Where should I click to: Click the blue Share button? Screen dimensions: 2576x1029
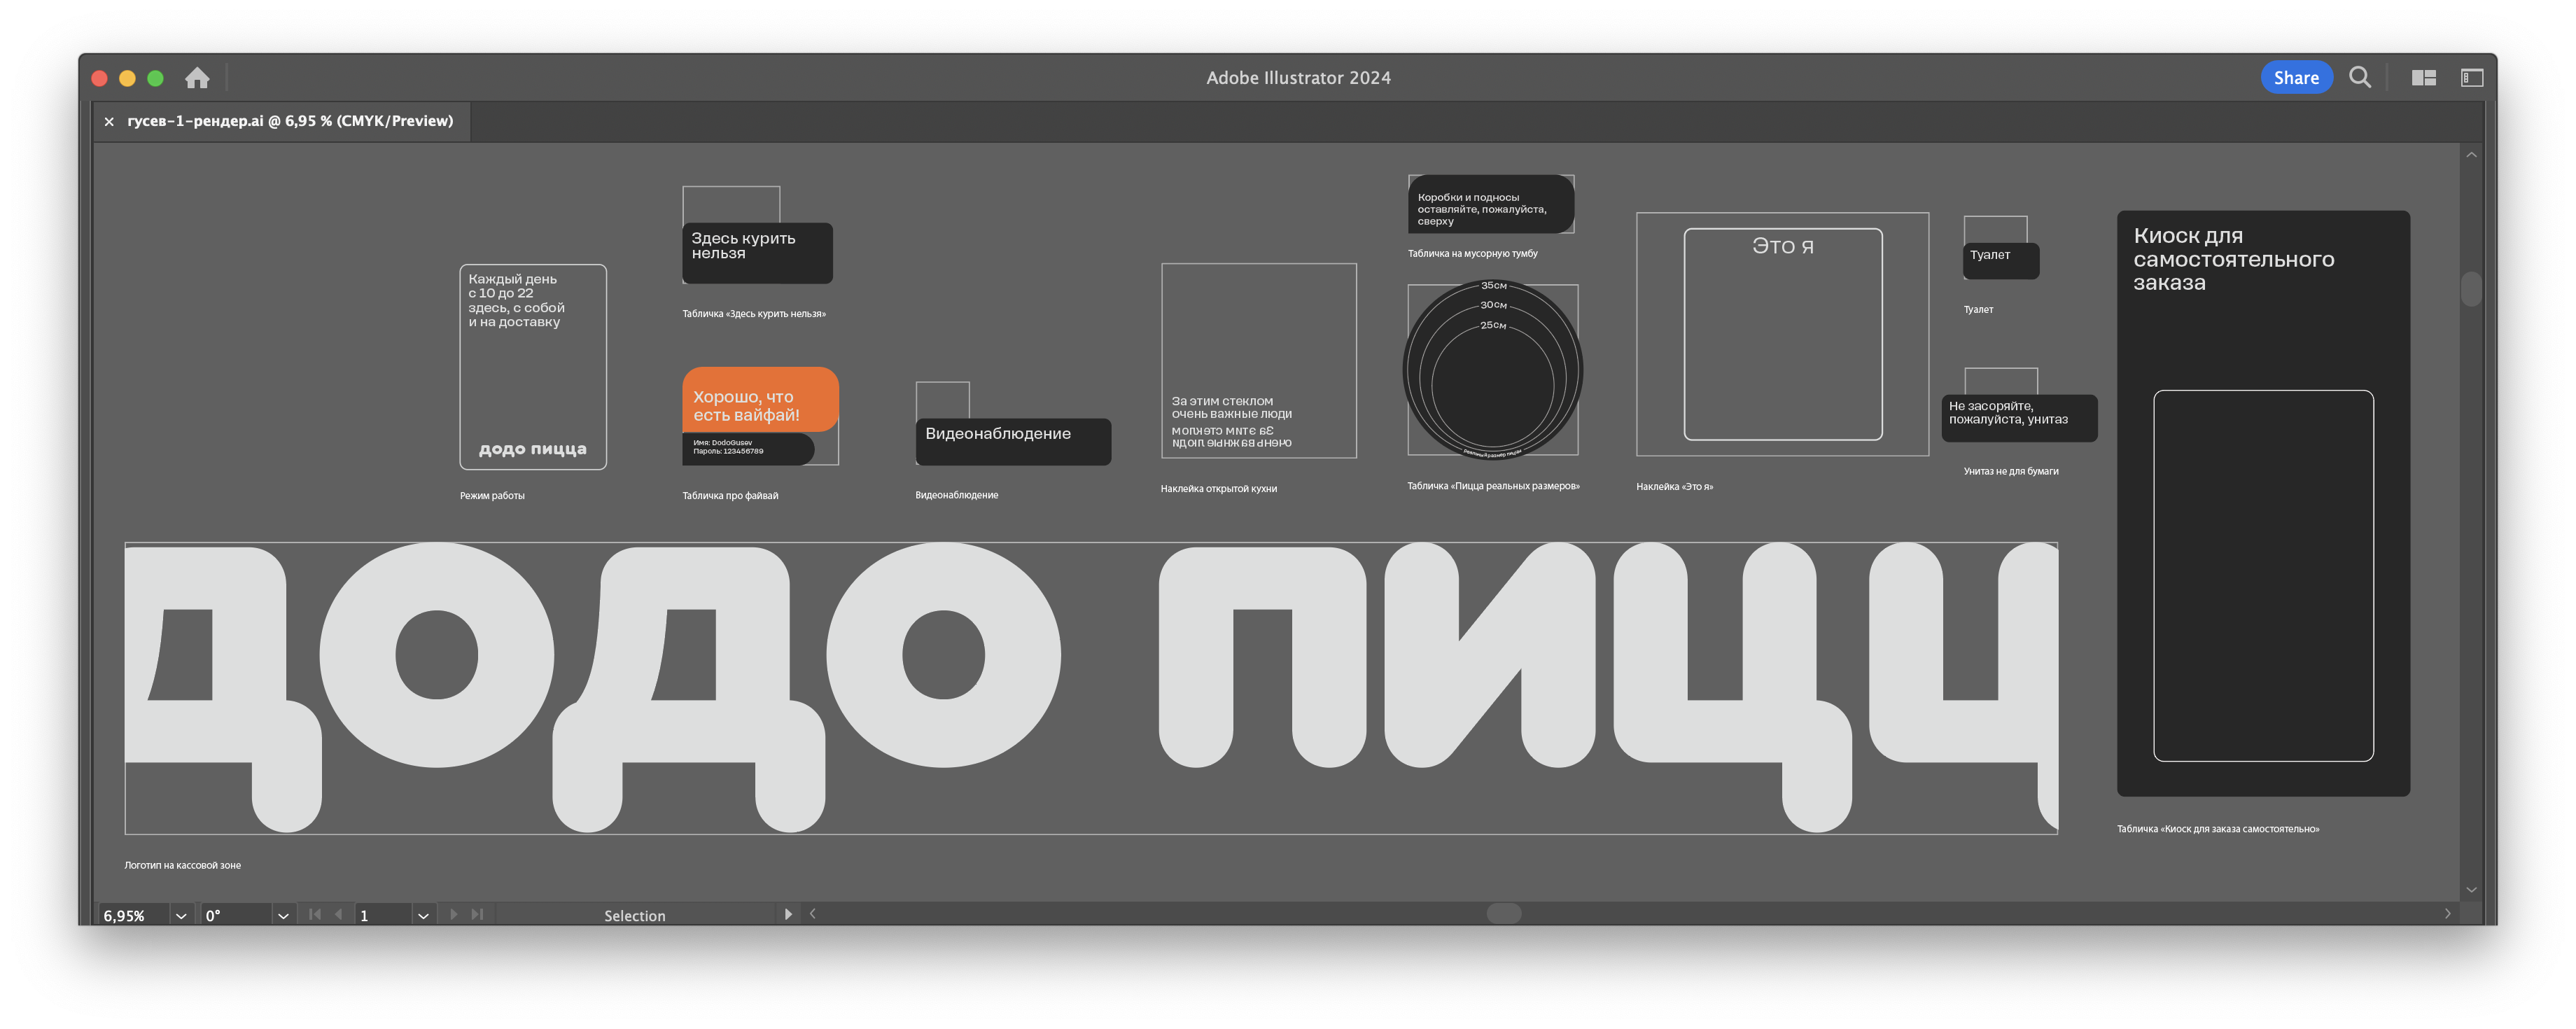(2296, 77)
